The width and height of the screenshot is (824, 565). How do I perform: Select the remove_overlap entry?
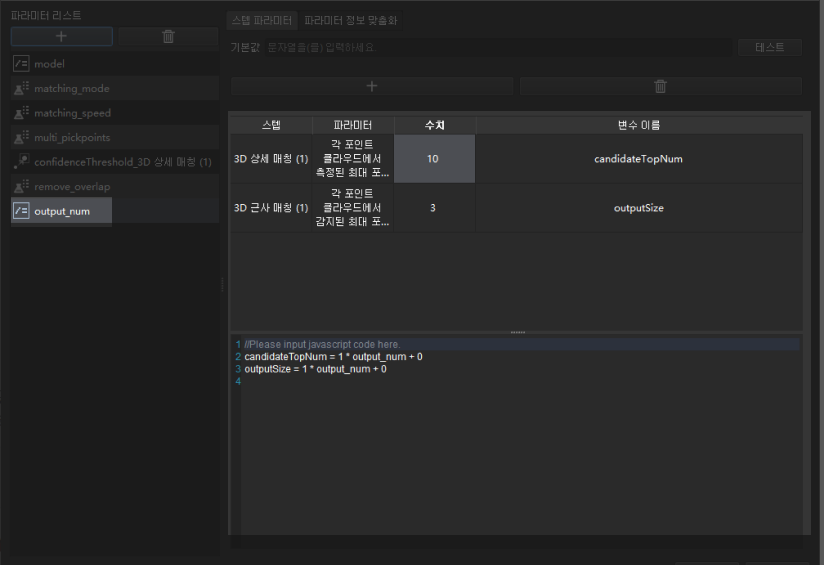[115, 186]
